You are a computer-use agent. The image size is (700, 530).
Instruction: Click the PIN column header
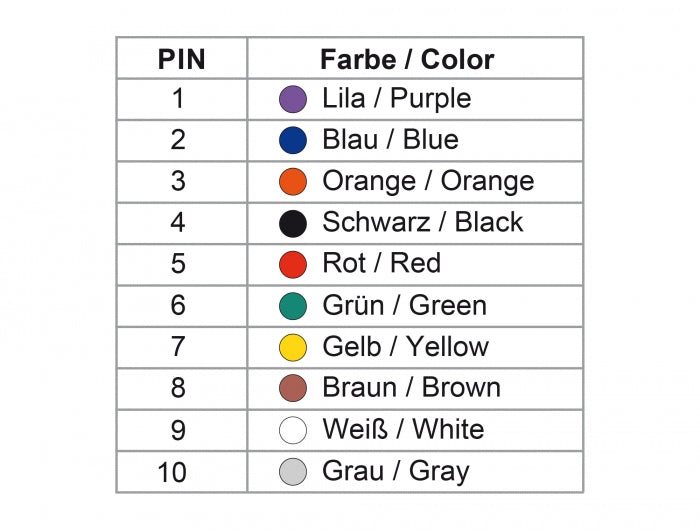tap(181, 59)
